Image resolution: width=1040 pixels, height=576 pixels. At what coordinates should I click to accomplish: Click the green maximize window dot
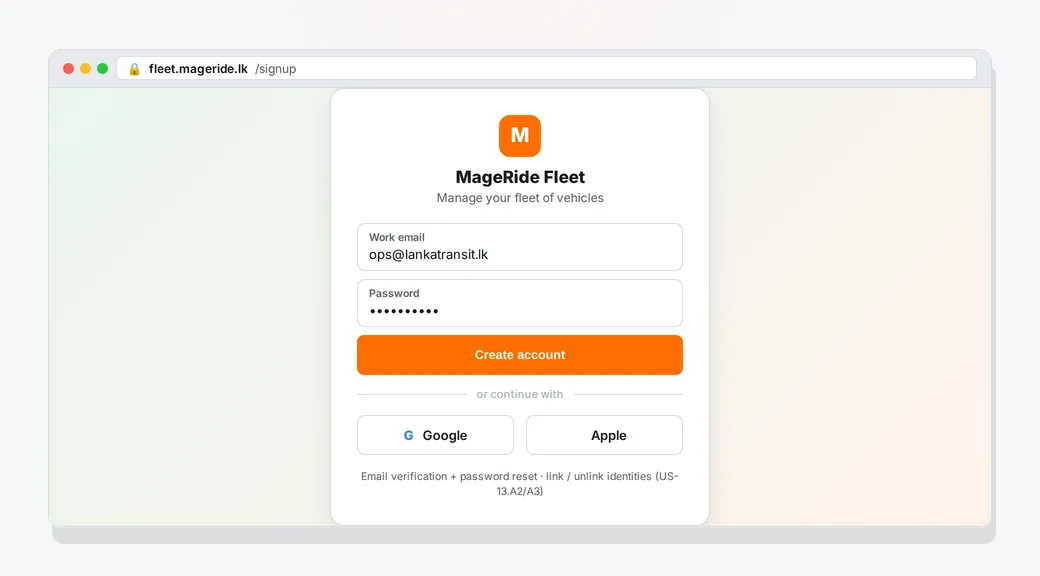(x=102, y=68)
